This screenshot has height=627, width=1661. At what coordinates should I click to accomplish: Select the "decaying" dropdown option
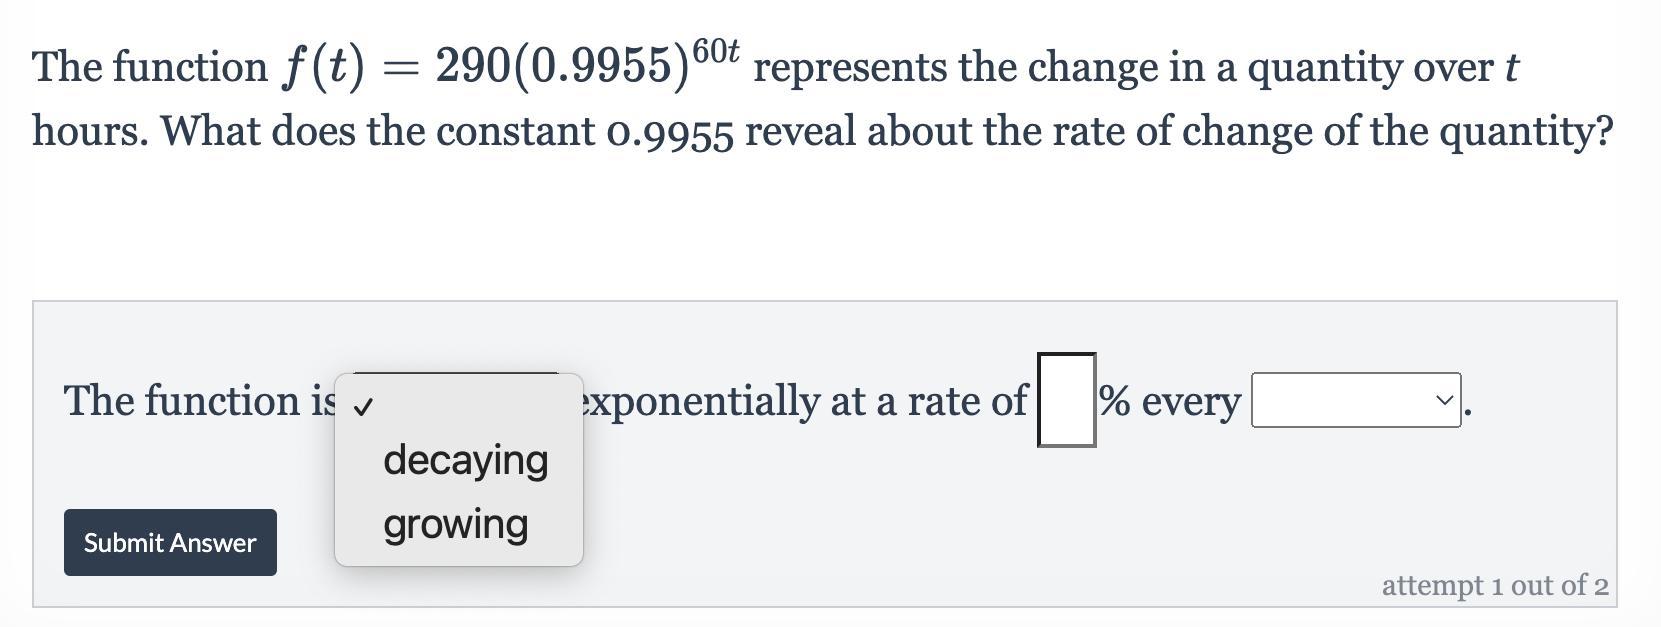coord(465,460)
